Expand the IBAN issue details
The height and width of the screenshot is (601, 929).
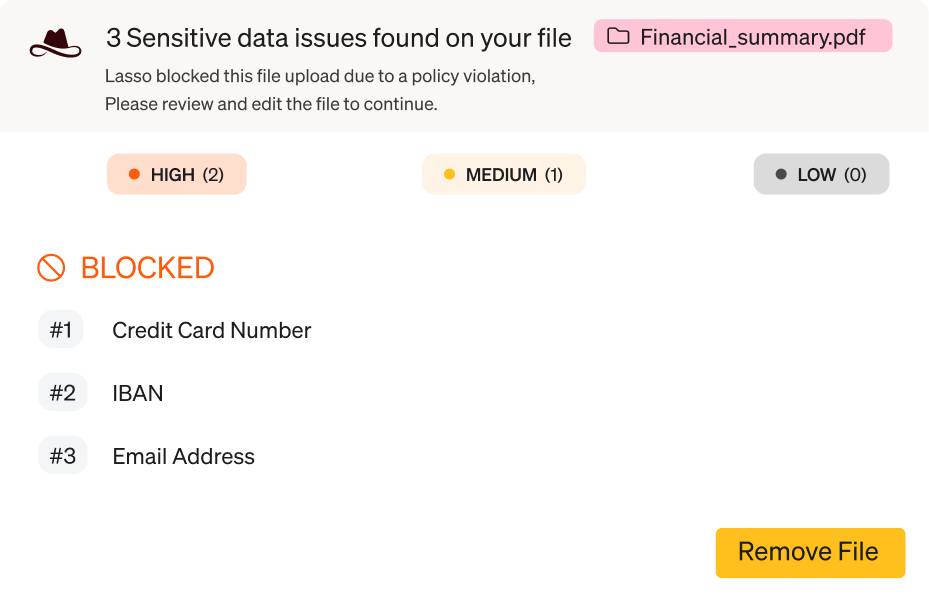pyautogui.click(x=137, y=392)
